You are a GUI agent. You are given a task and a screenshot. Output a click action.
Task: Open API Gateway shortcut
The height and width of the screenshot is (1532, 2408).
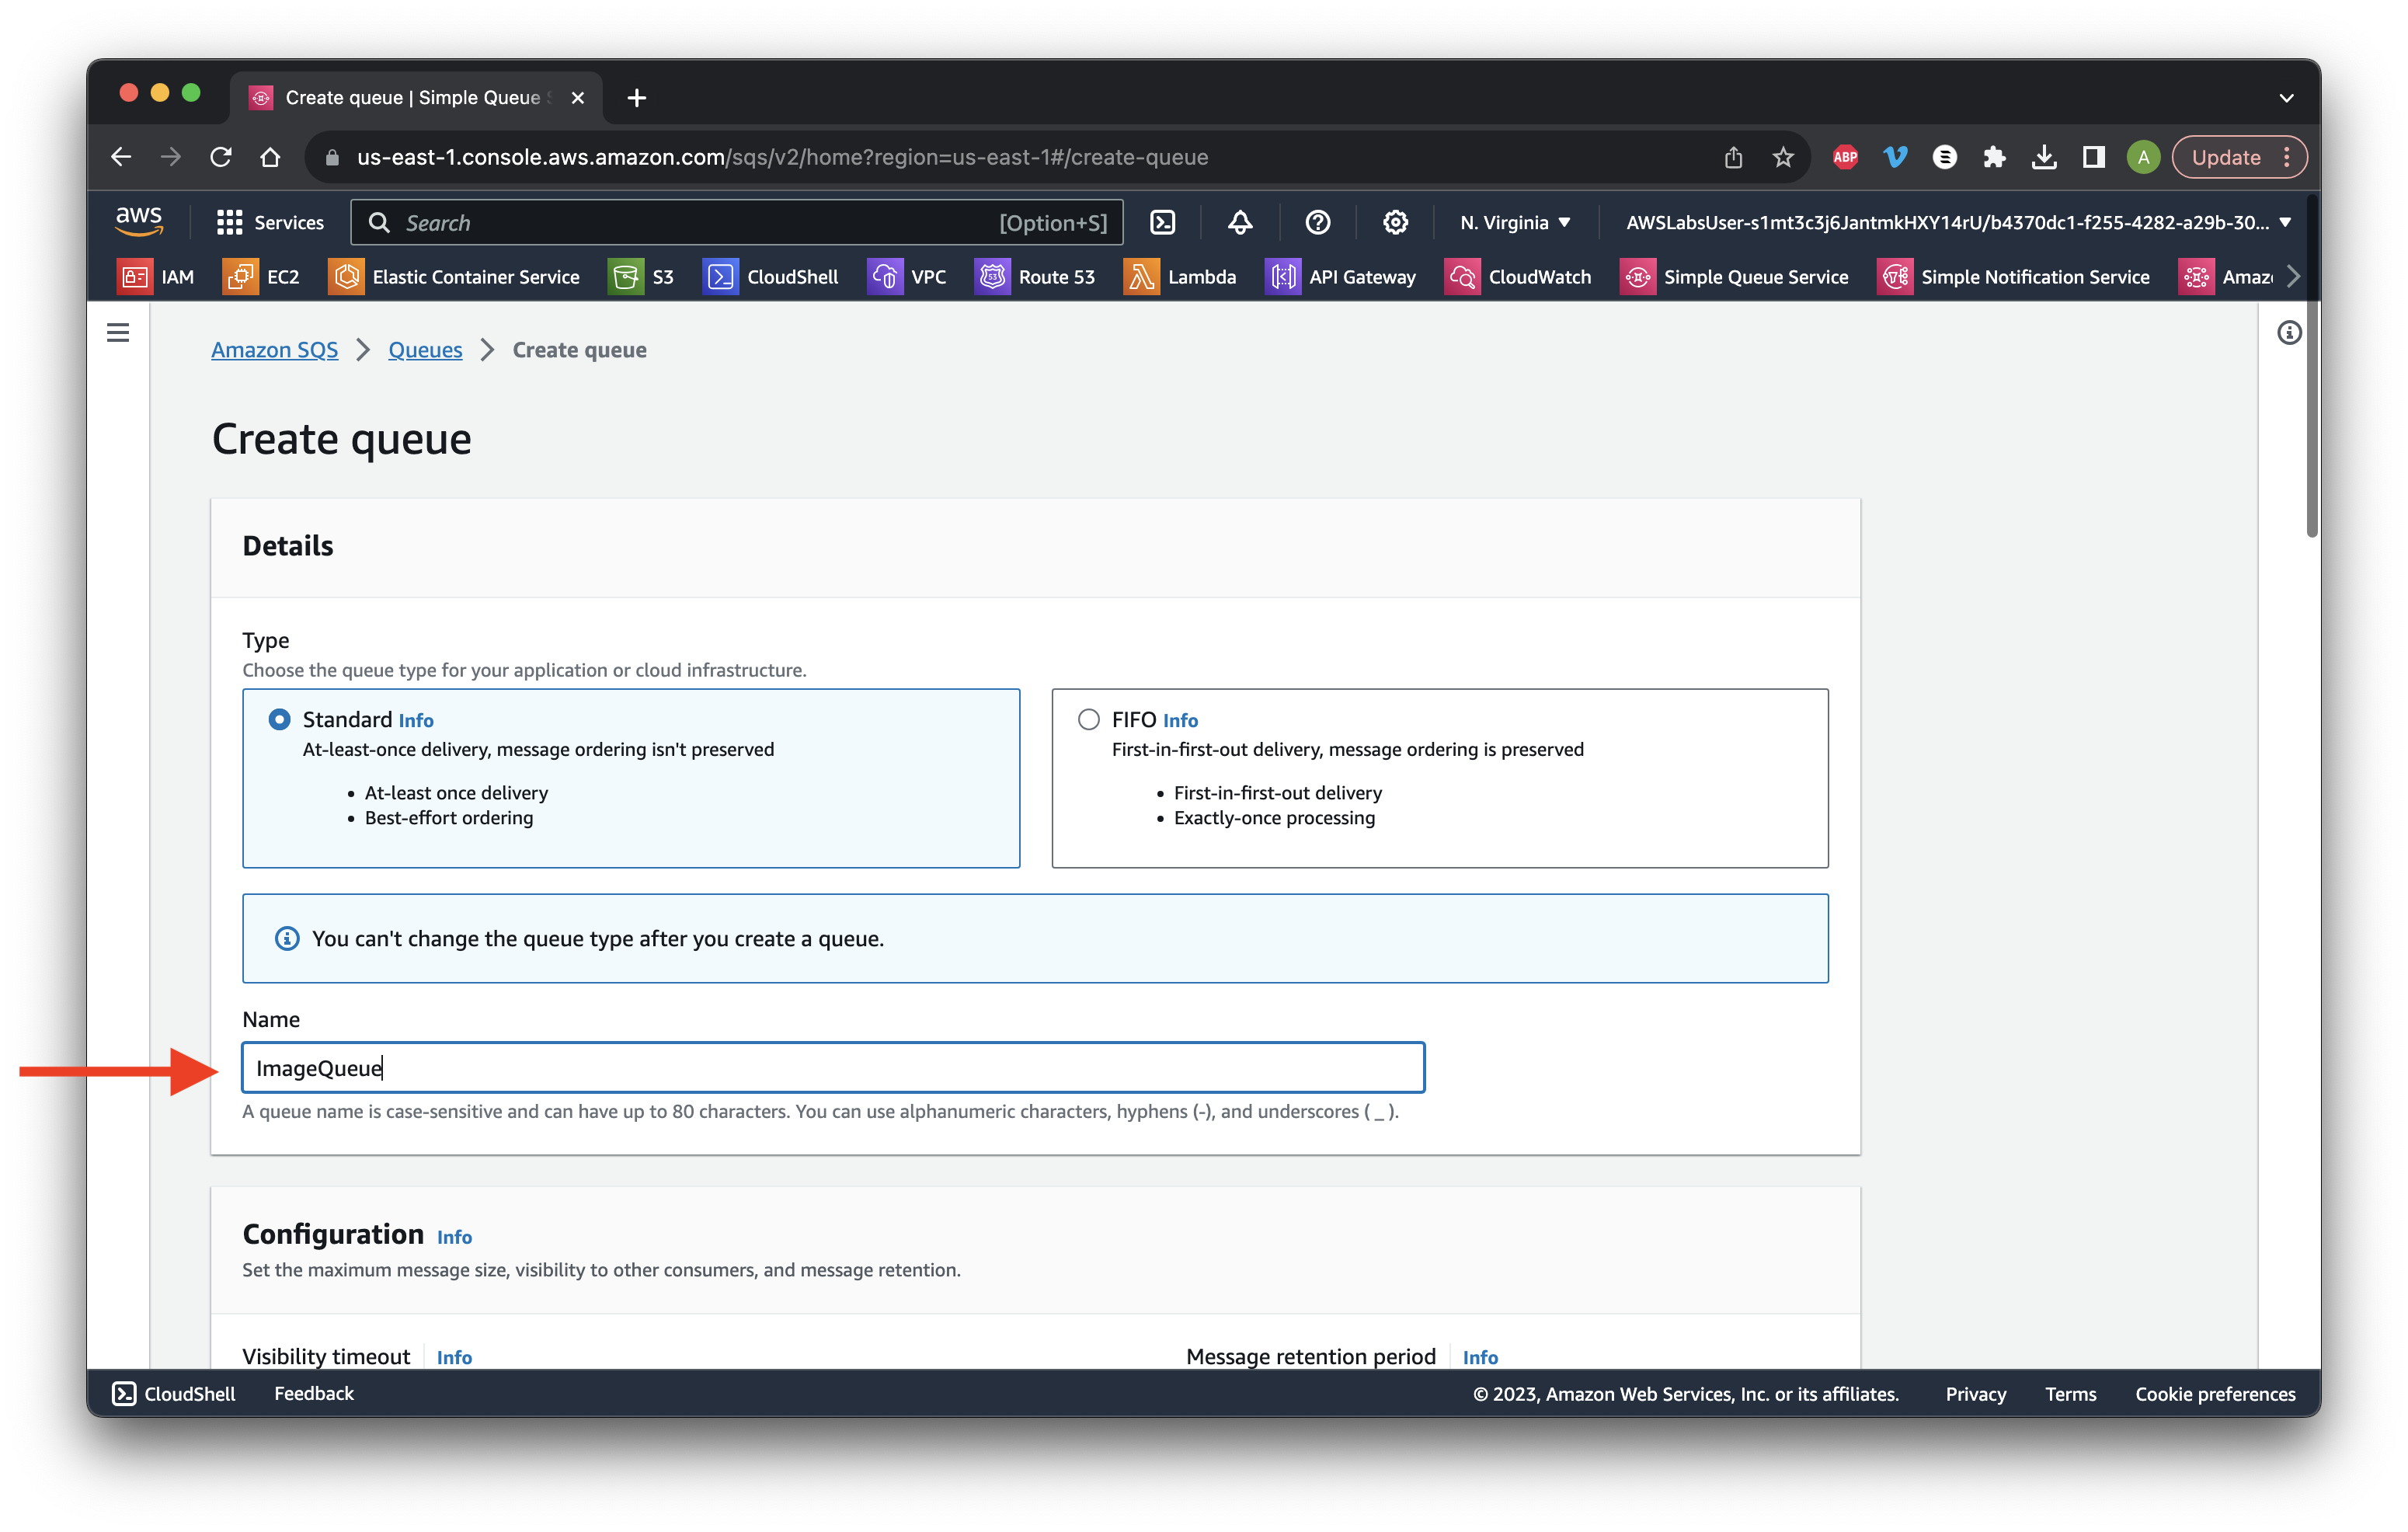point(1340,277)
